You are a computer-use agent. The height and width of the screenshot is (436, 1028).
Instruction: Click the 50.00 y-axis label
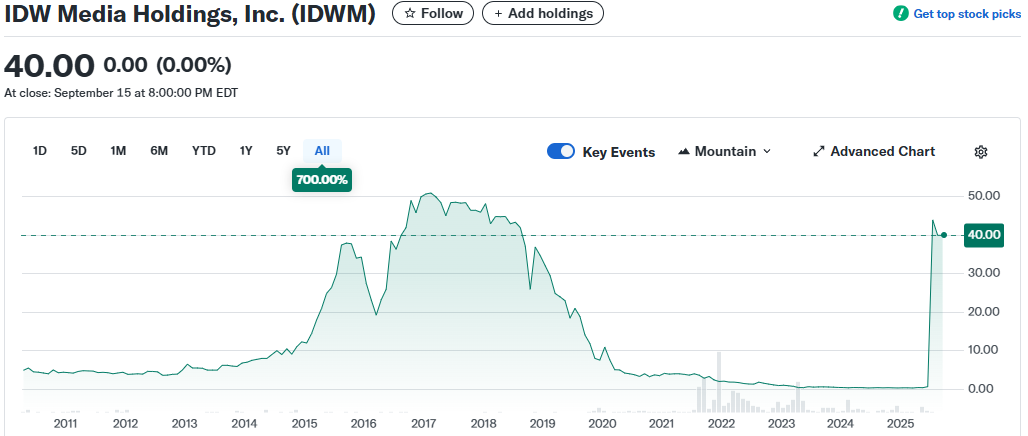coord(983,196)
